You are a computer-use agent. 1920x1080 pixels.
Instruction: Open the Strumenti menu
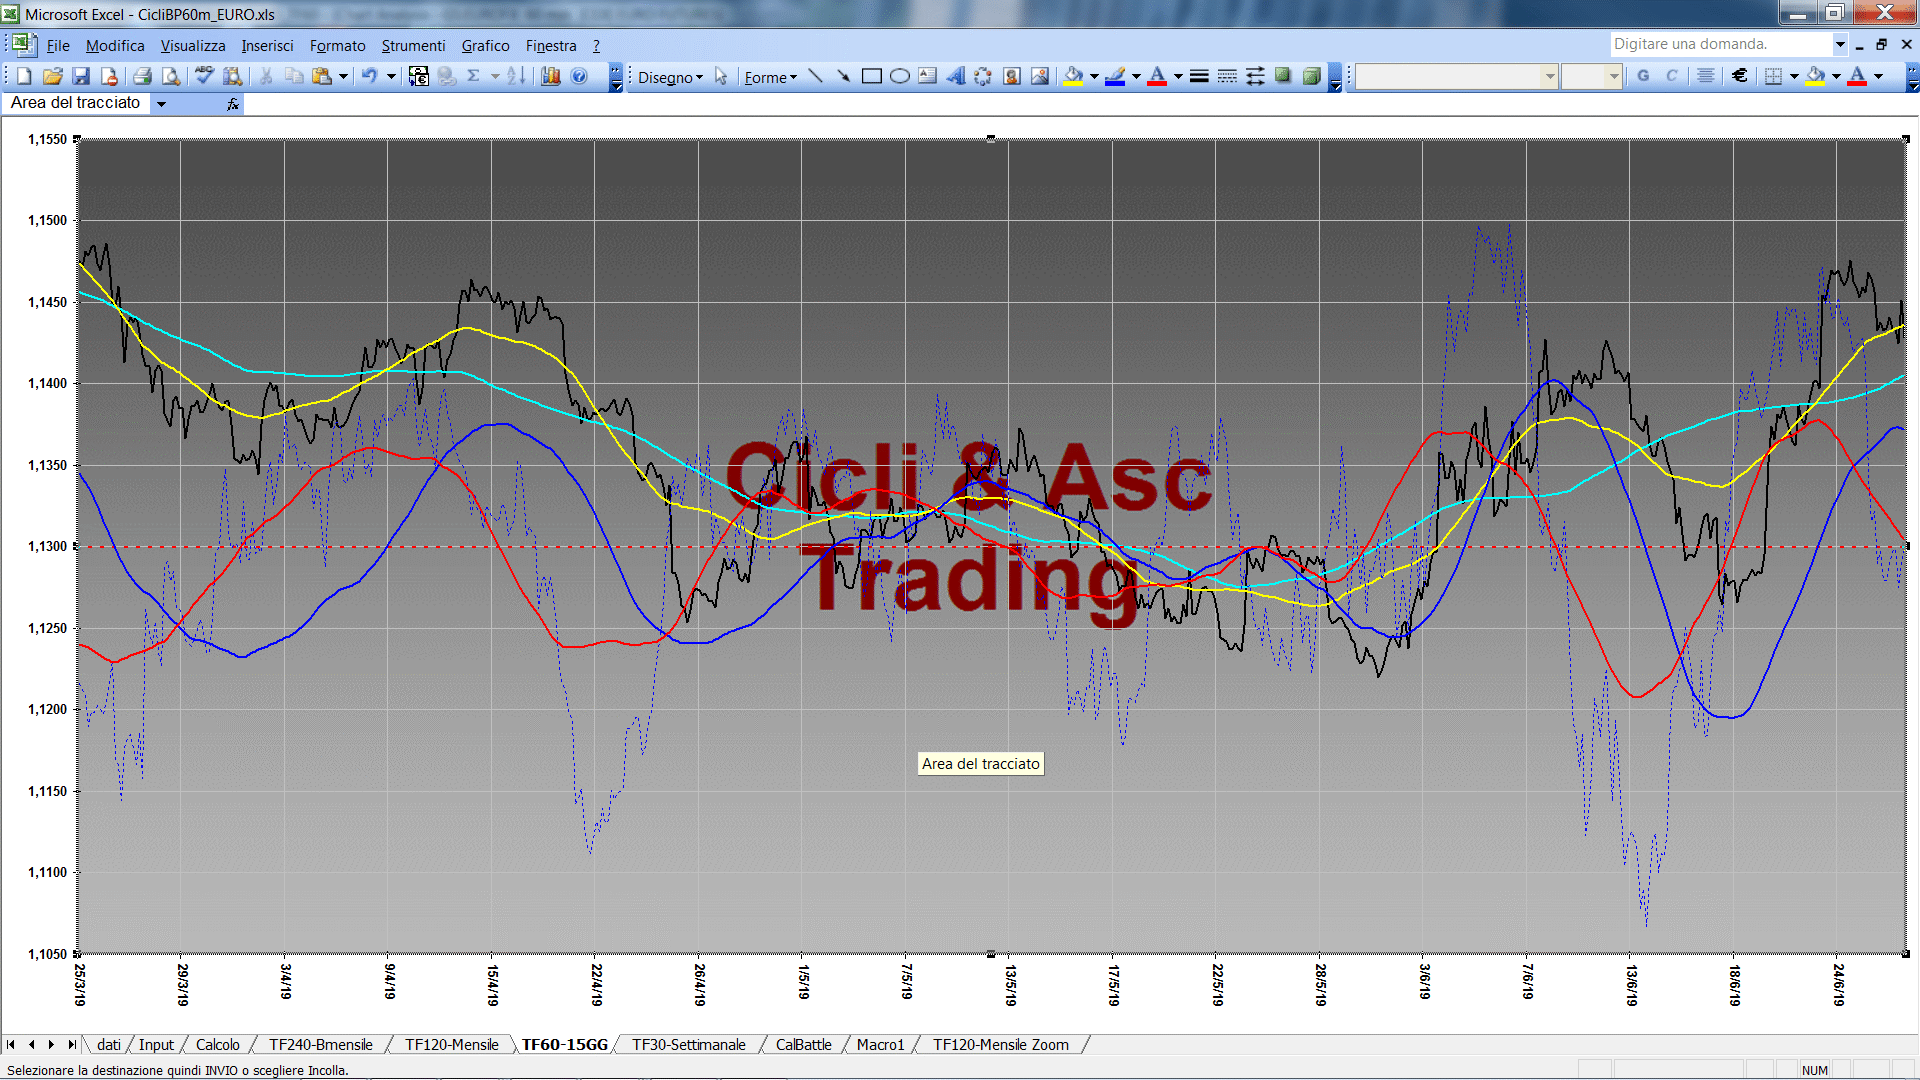coord(413,45)
